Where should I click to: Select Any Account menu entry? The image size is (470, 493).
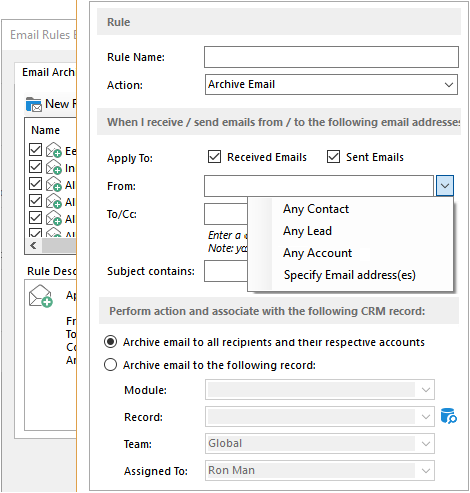click(317, 253)
